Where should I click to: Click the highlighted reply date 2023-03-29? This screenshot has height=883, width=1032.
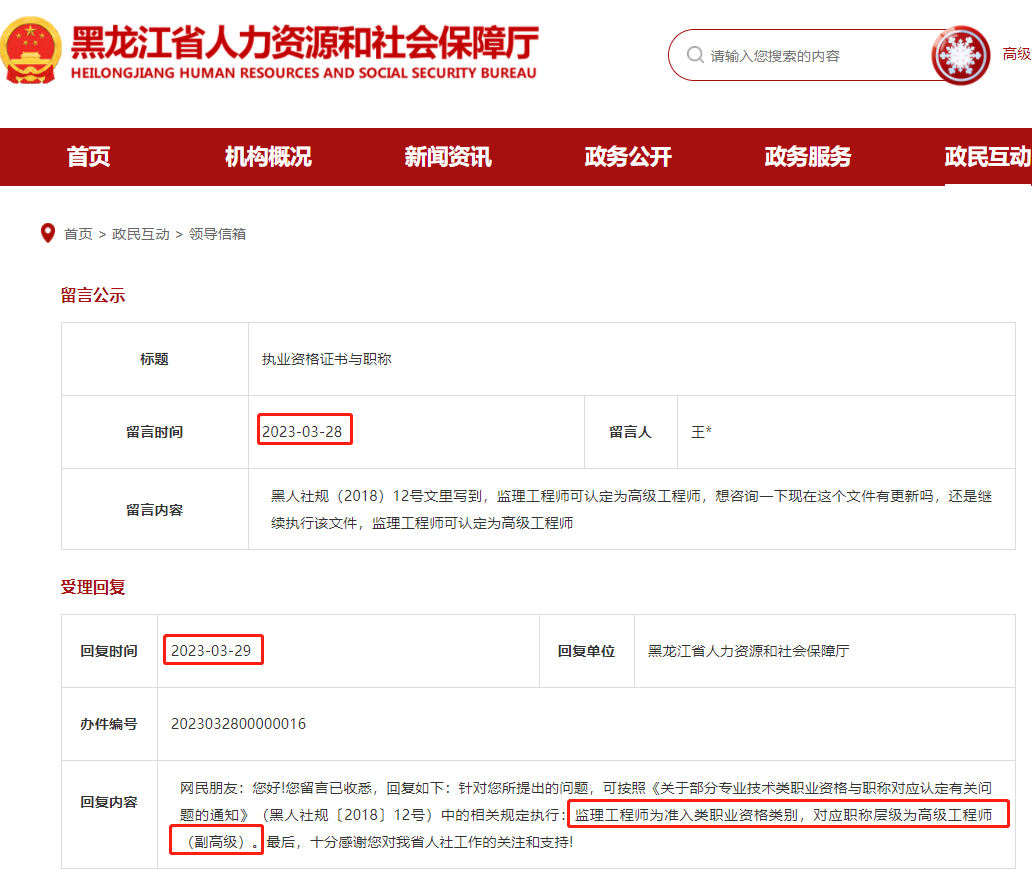[x=213, y=650]
